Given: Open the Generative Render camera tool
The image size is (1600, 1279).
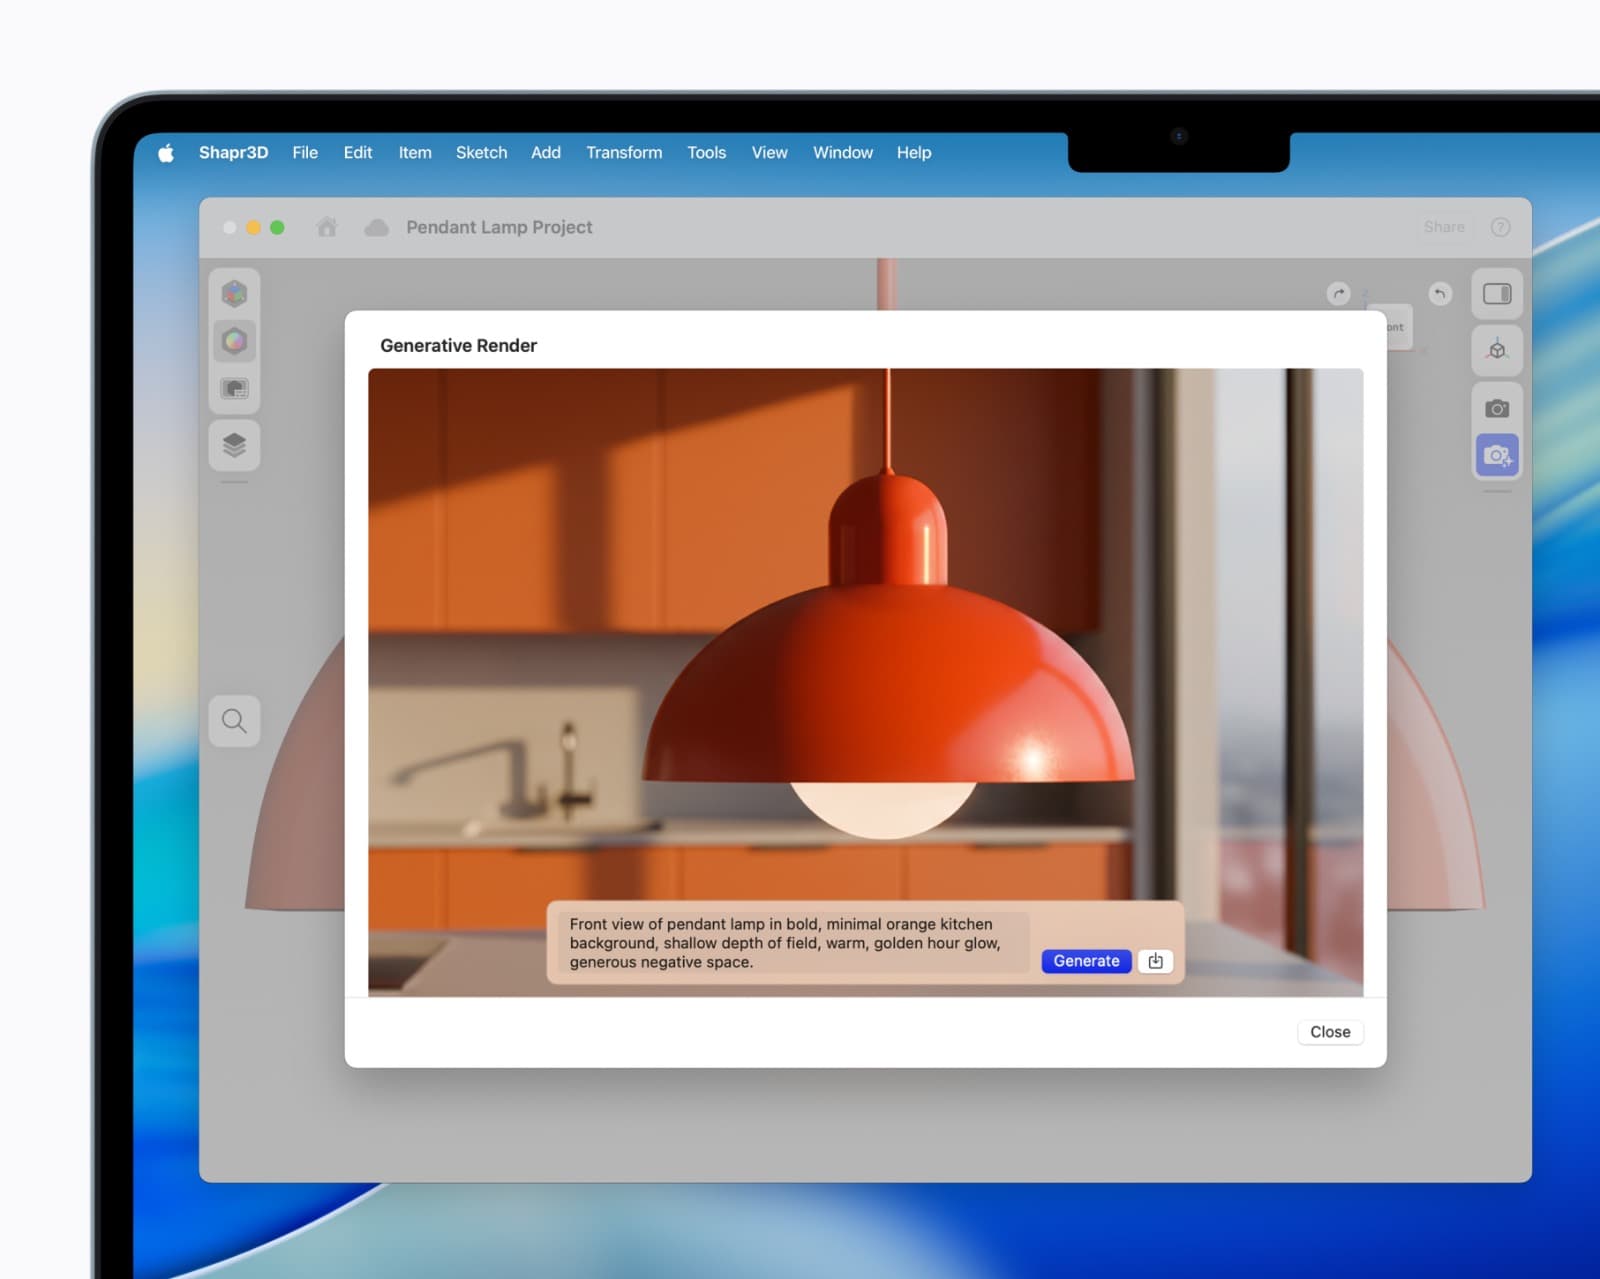Looking at the screenshot, I should pos(1496,455).
